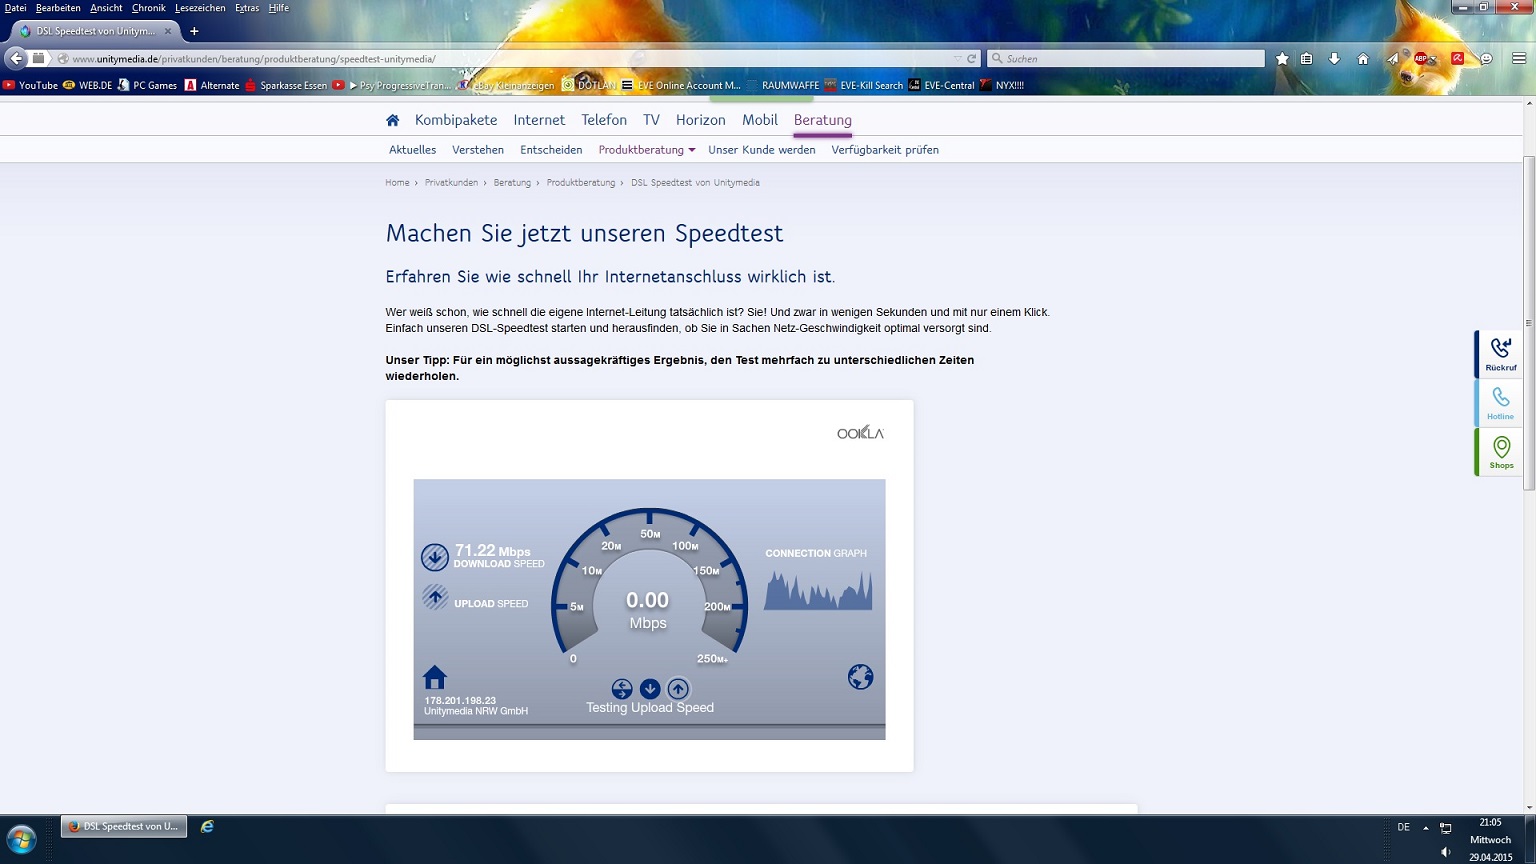
Task: Click the download test step icon
Action: pyautogui.click(x=650, y=689)
